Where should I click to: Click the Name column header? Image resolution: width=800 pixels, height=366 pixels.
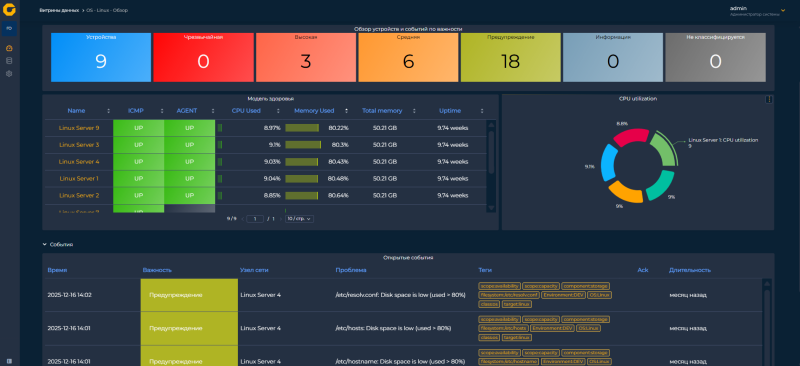(76, 111)
